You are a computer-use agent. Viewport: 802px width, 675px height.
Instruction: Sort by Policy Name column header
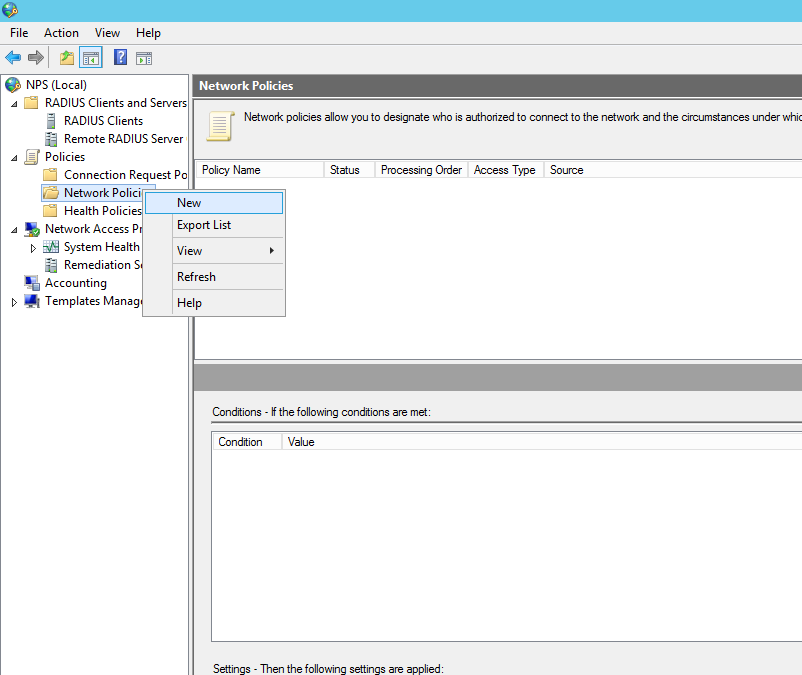pyautogui.click(x=260, y=170)
